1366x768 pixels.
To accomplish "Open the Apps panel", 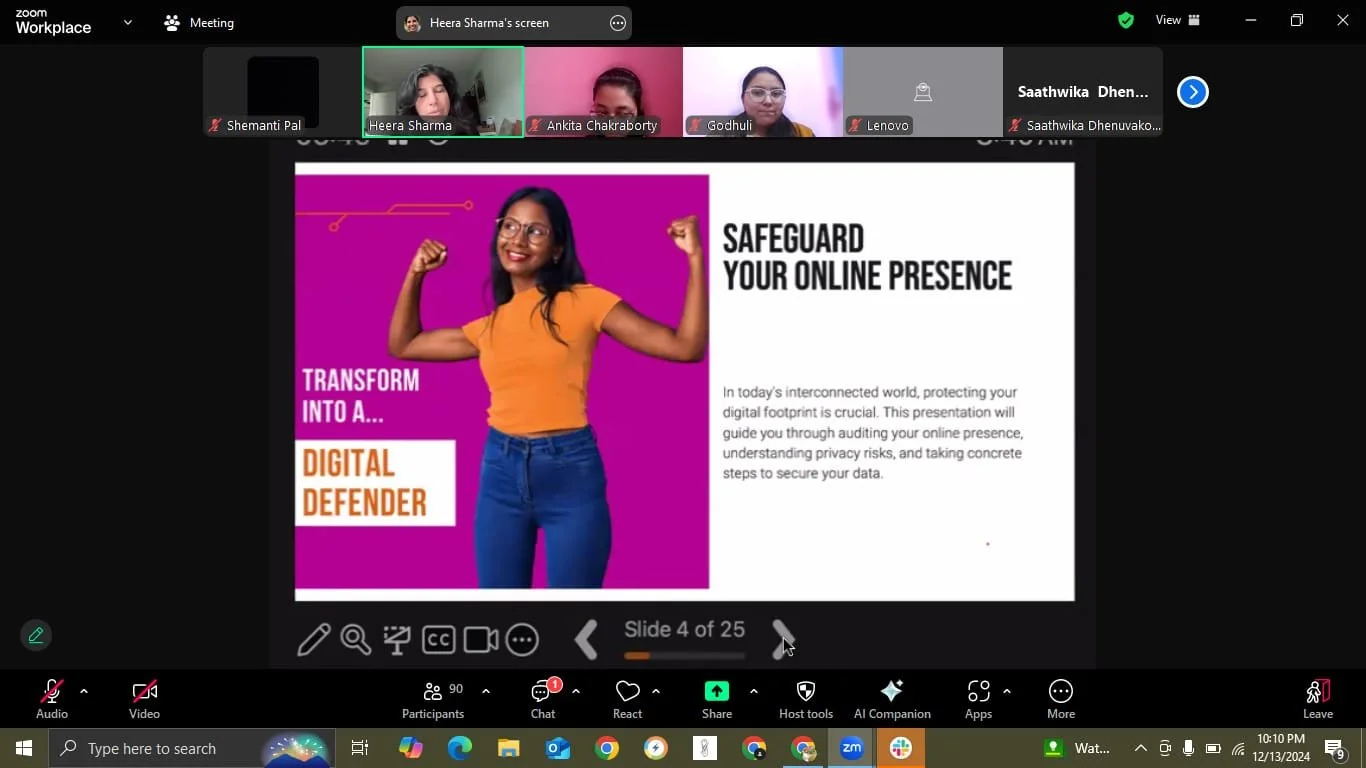I will click(978, 699).
